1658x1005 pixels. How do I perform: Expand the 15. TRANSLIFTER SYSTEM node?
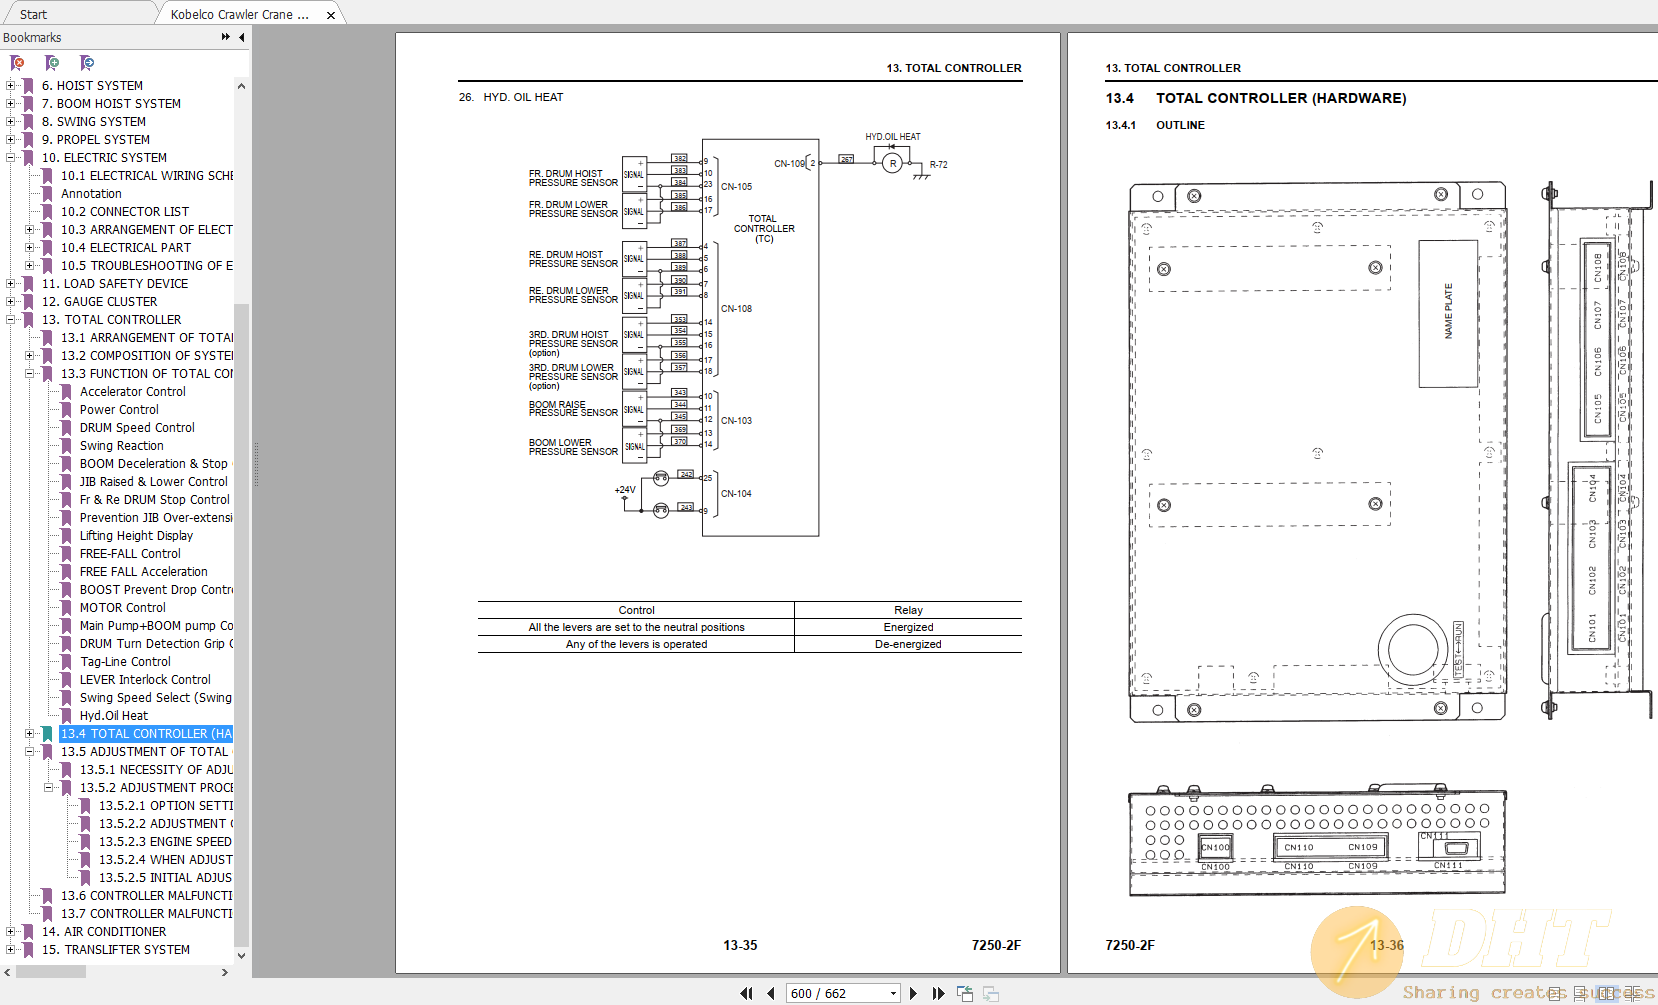click(x=10, y=950)
